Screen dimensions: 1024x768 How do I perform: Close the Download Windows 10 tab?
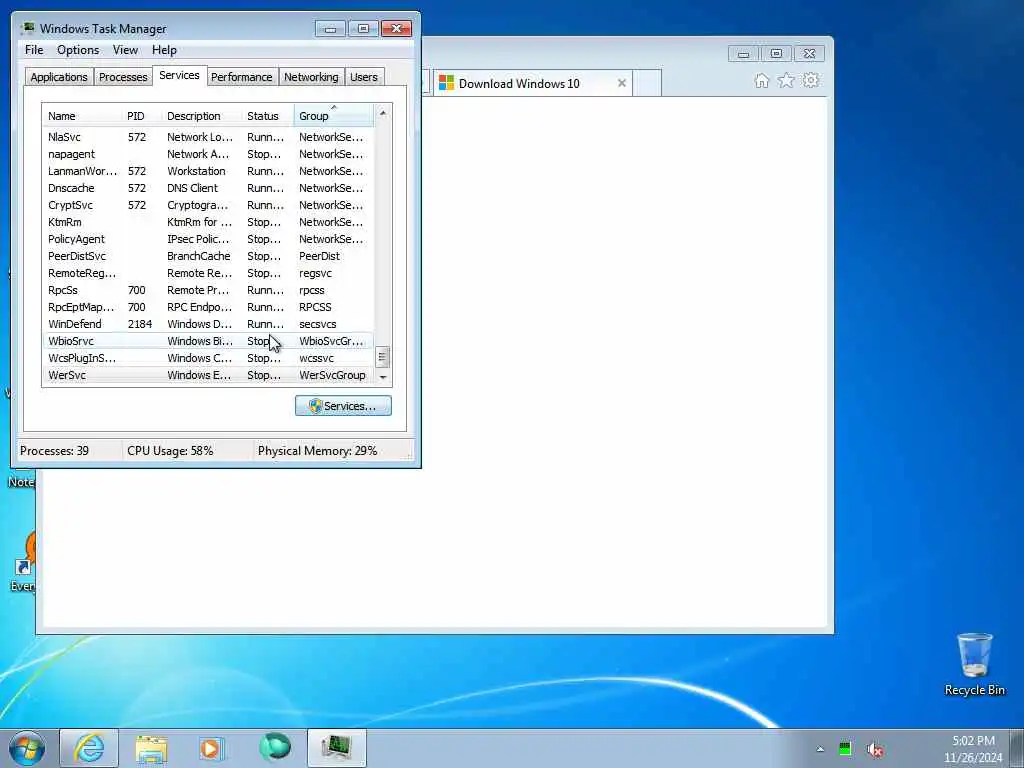pyautogui.click(x=622, y=83)
